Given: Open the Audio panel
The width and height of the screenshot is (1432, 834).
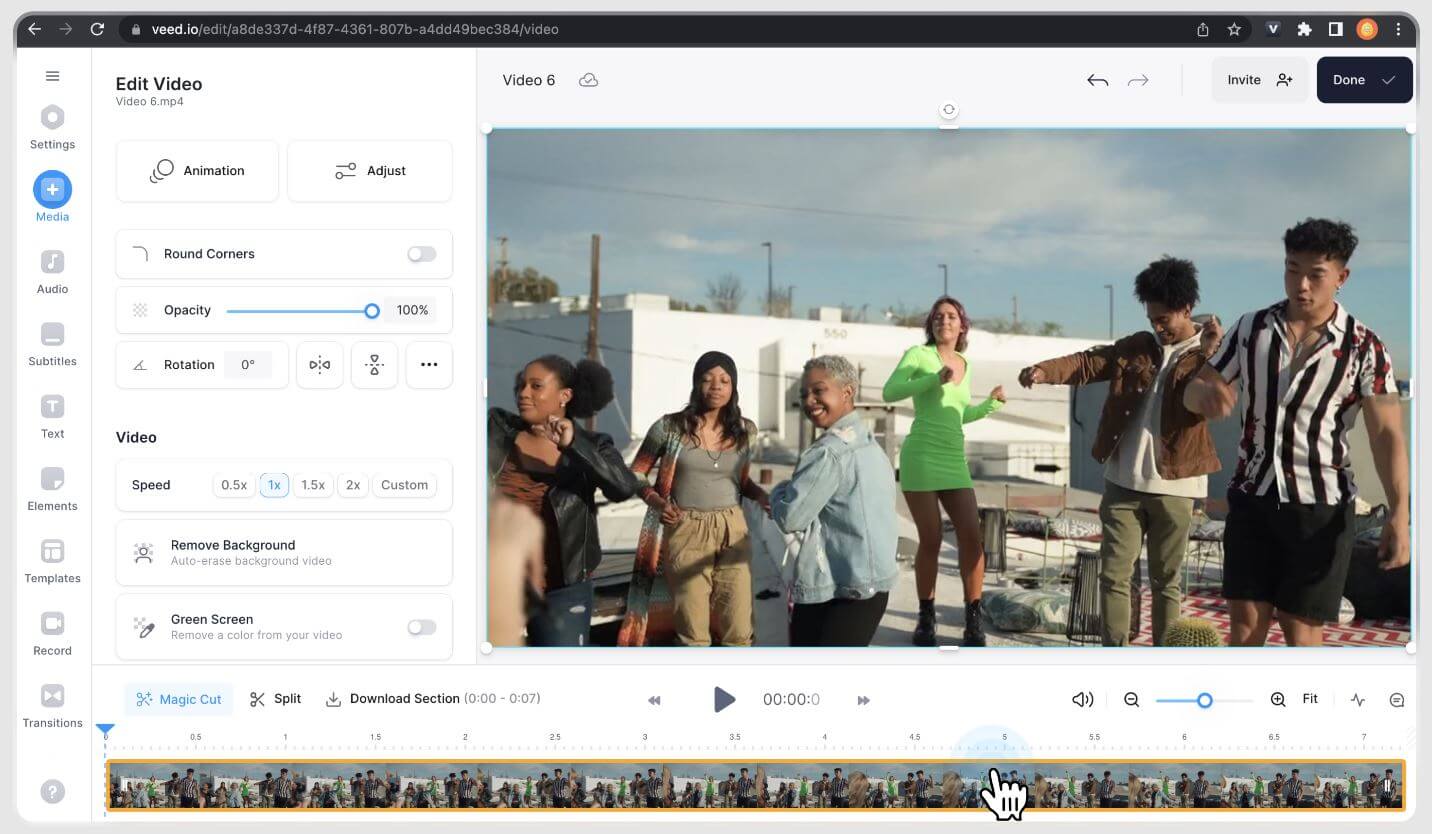Looking at the screenshot, I should [x=52, y=272].
